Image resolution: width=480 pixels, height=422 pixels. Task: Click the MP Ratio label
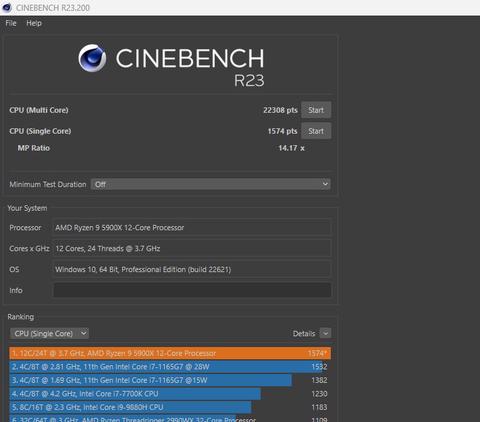pyautogui.click(x=34, y=148)
